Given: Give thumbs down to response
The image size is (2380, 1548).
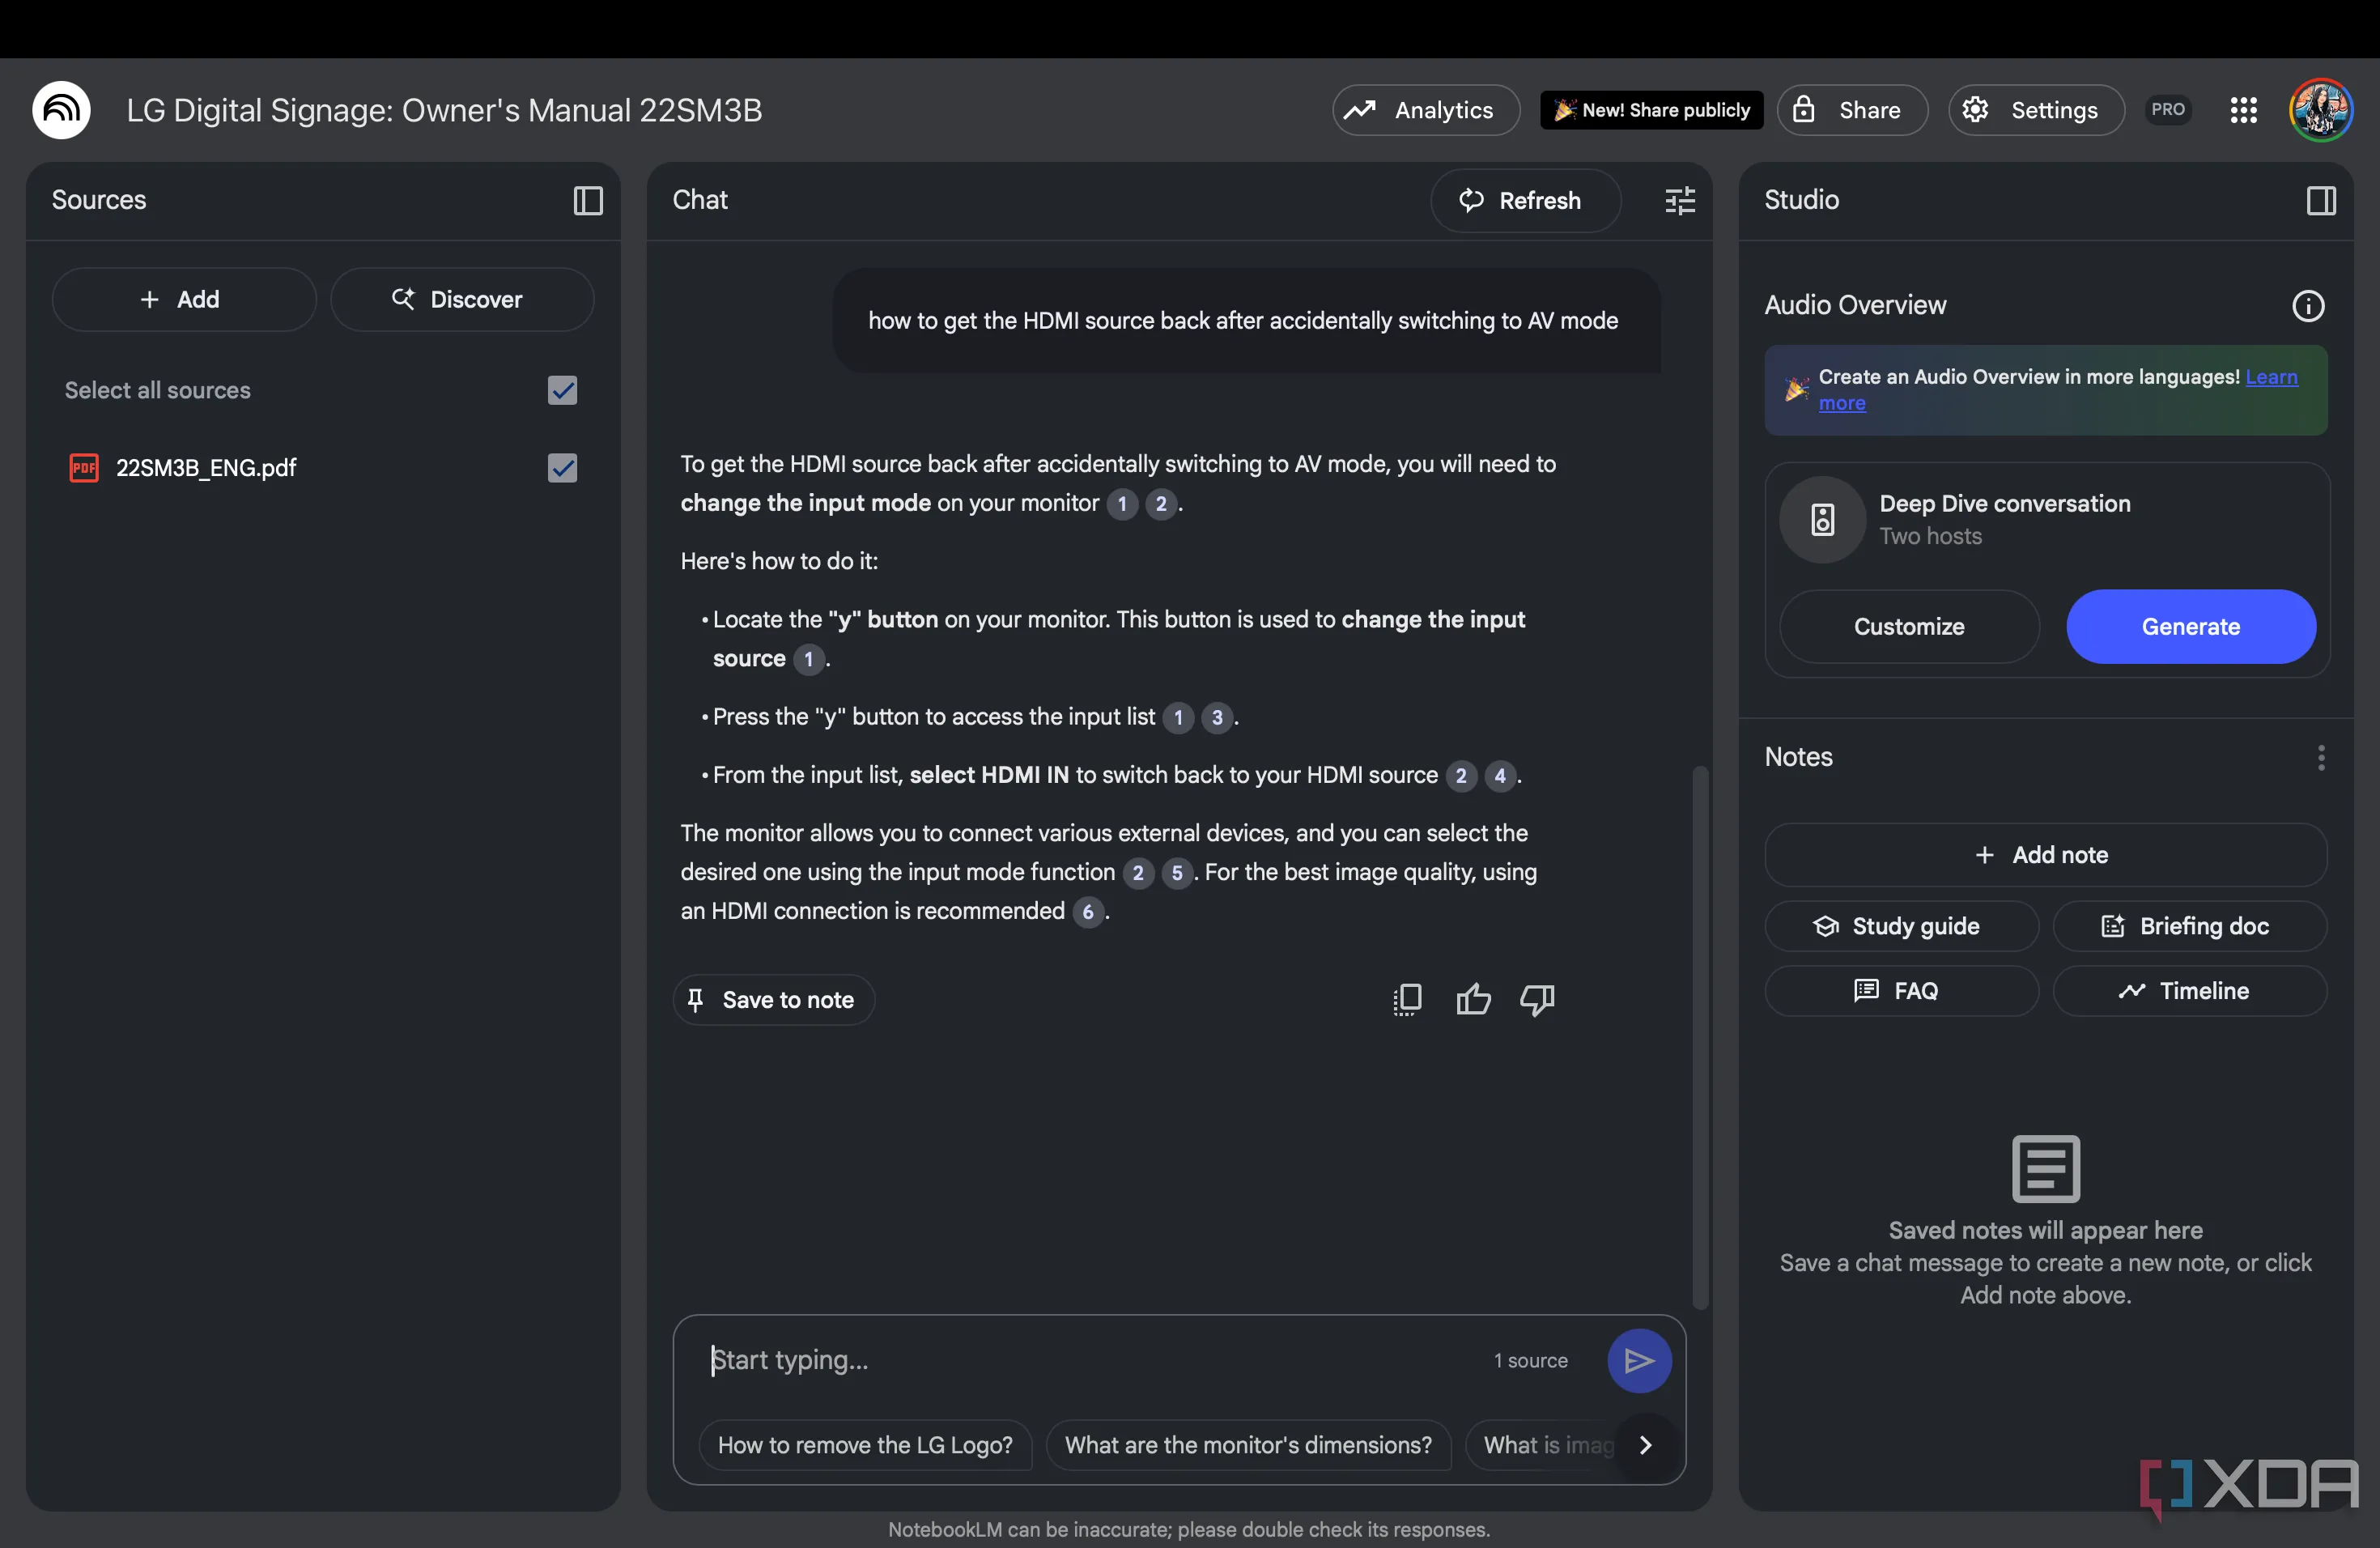Looking at the screenshot, I should coord(1537,1000).
